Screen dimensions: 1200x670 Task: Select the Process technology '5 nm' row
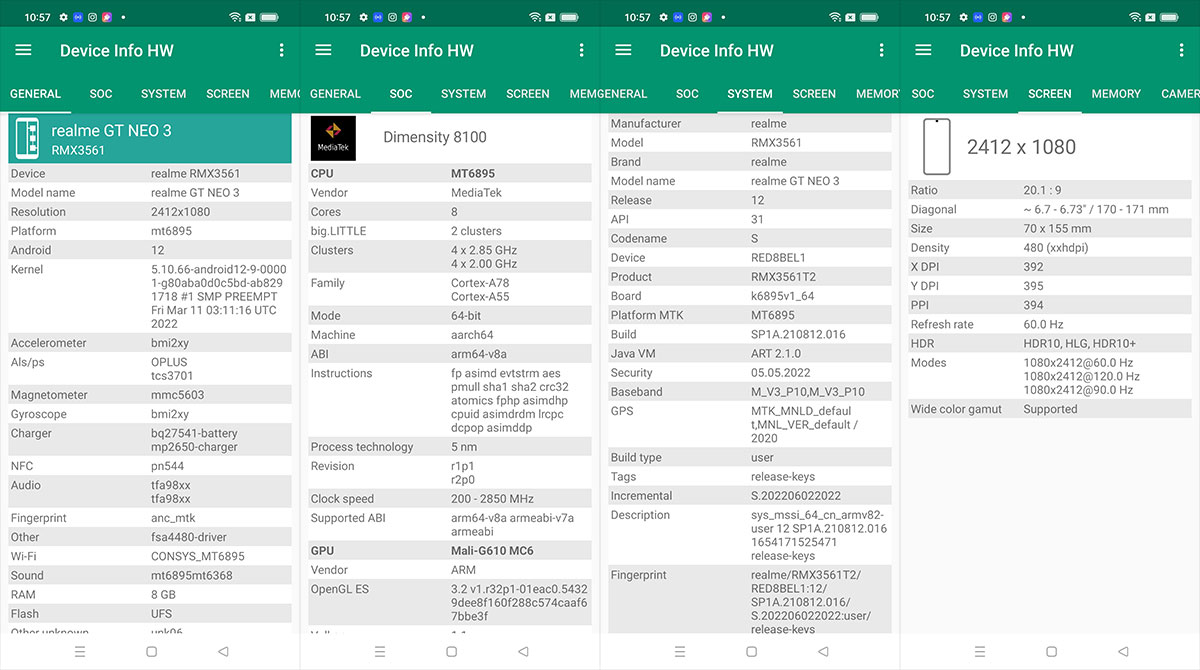[x=450, y=447]
